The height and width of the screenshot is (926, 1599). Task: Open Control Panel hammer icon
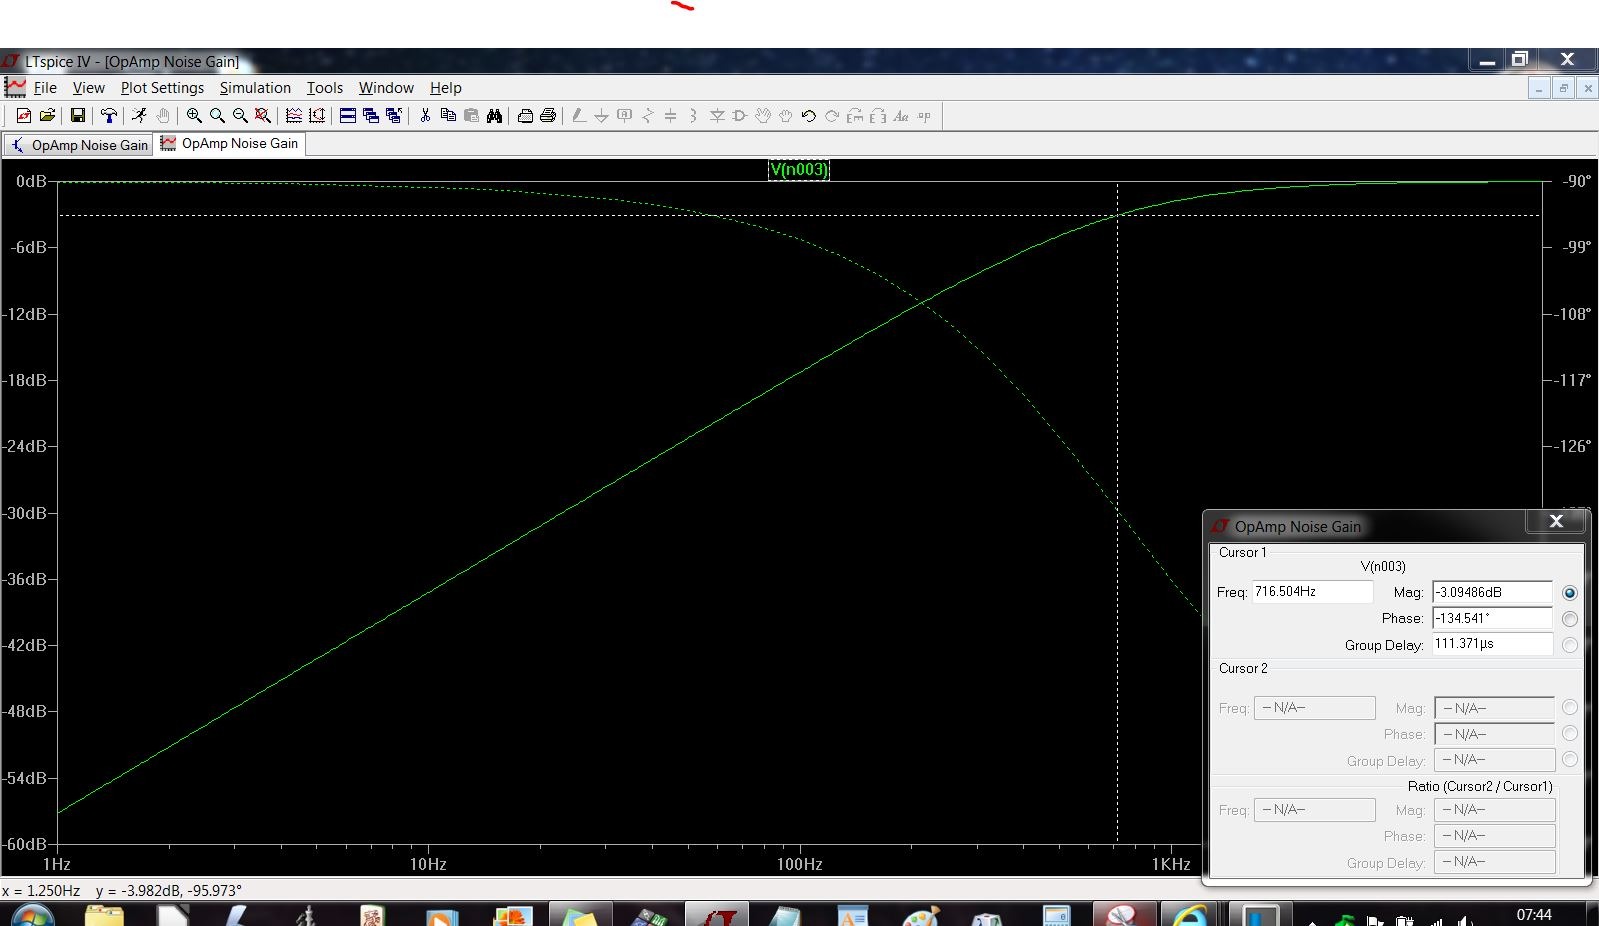pos(109,116)
